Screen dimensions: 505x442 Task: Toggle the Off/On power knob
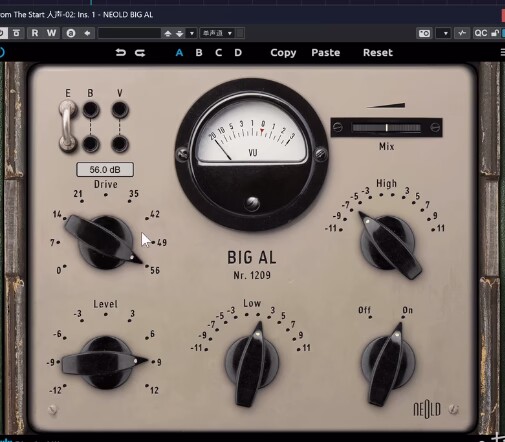coord(388,363)
